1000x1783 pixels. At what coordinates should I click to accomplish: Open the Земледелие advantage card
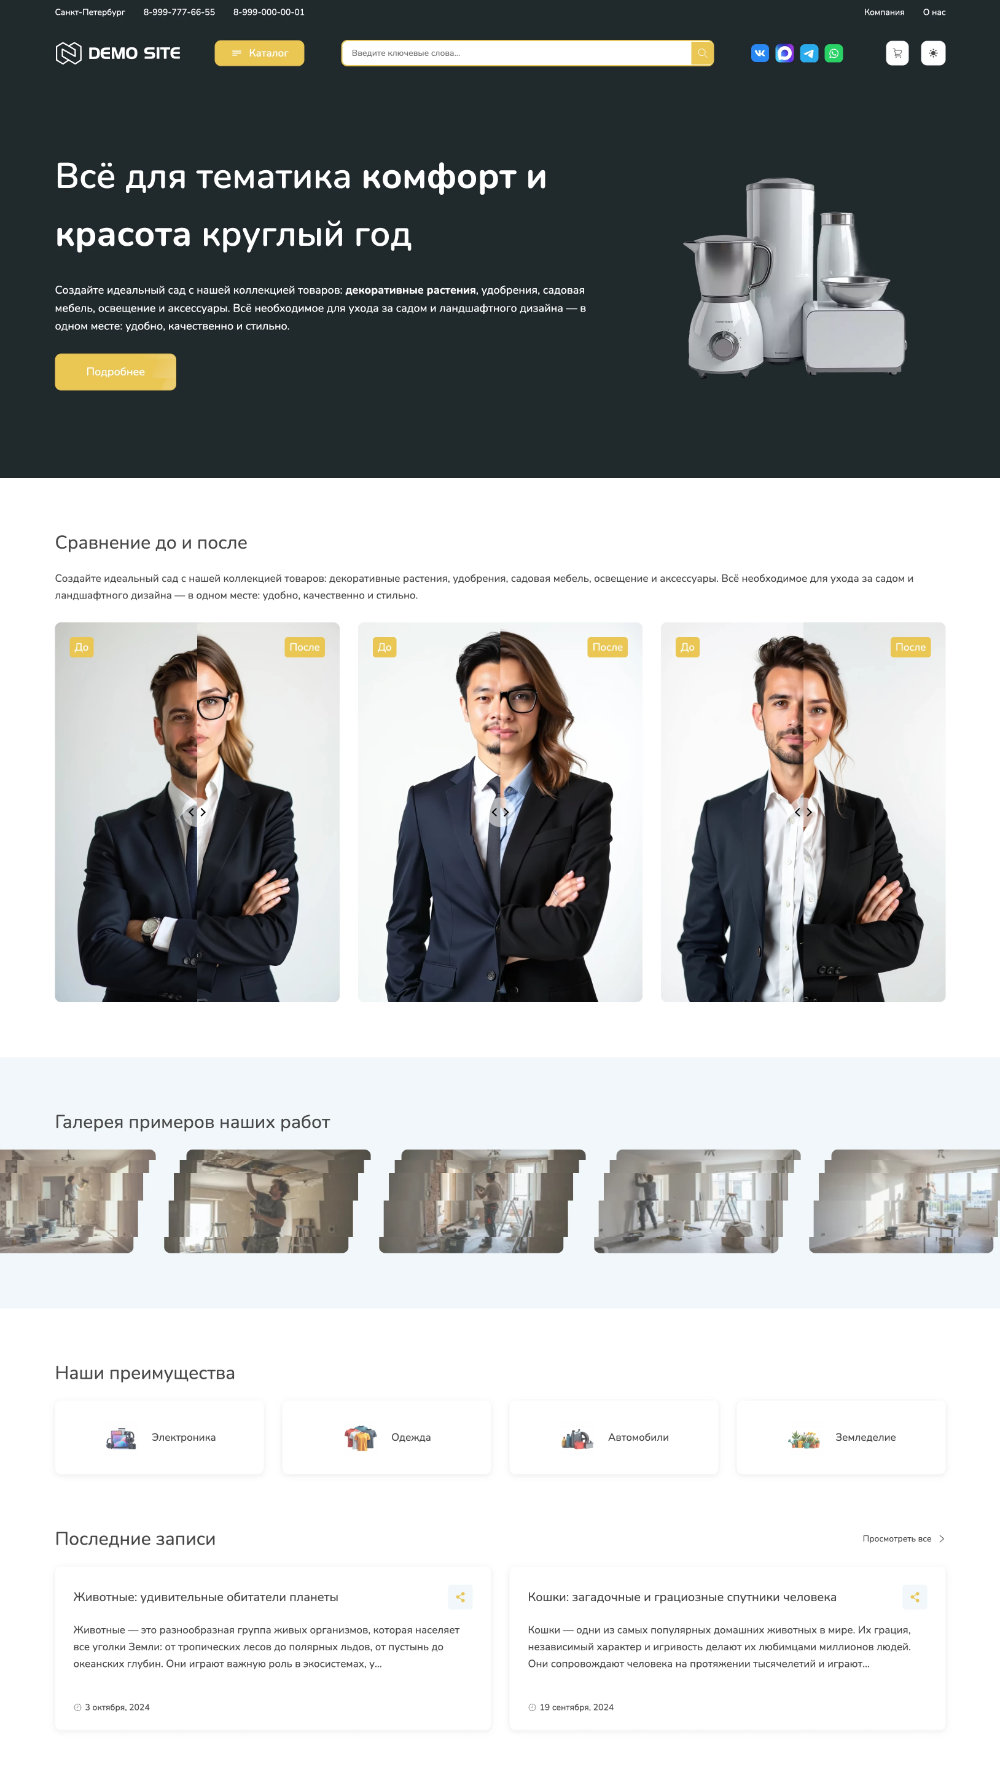pyautogui.click(x=841, y=1438)
